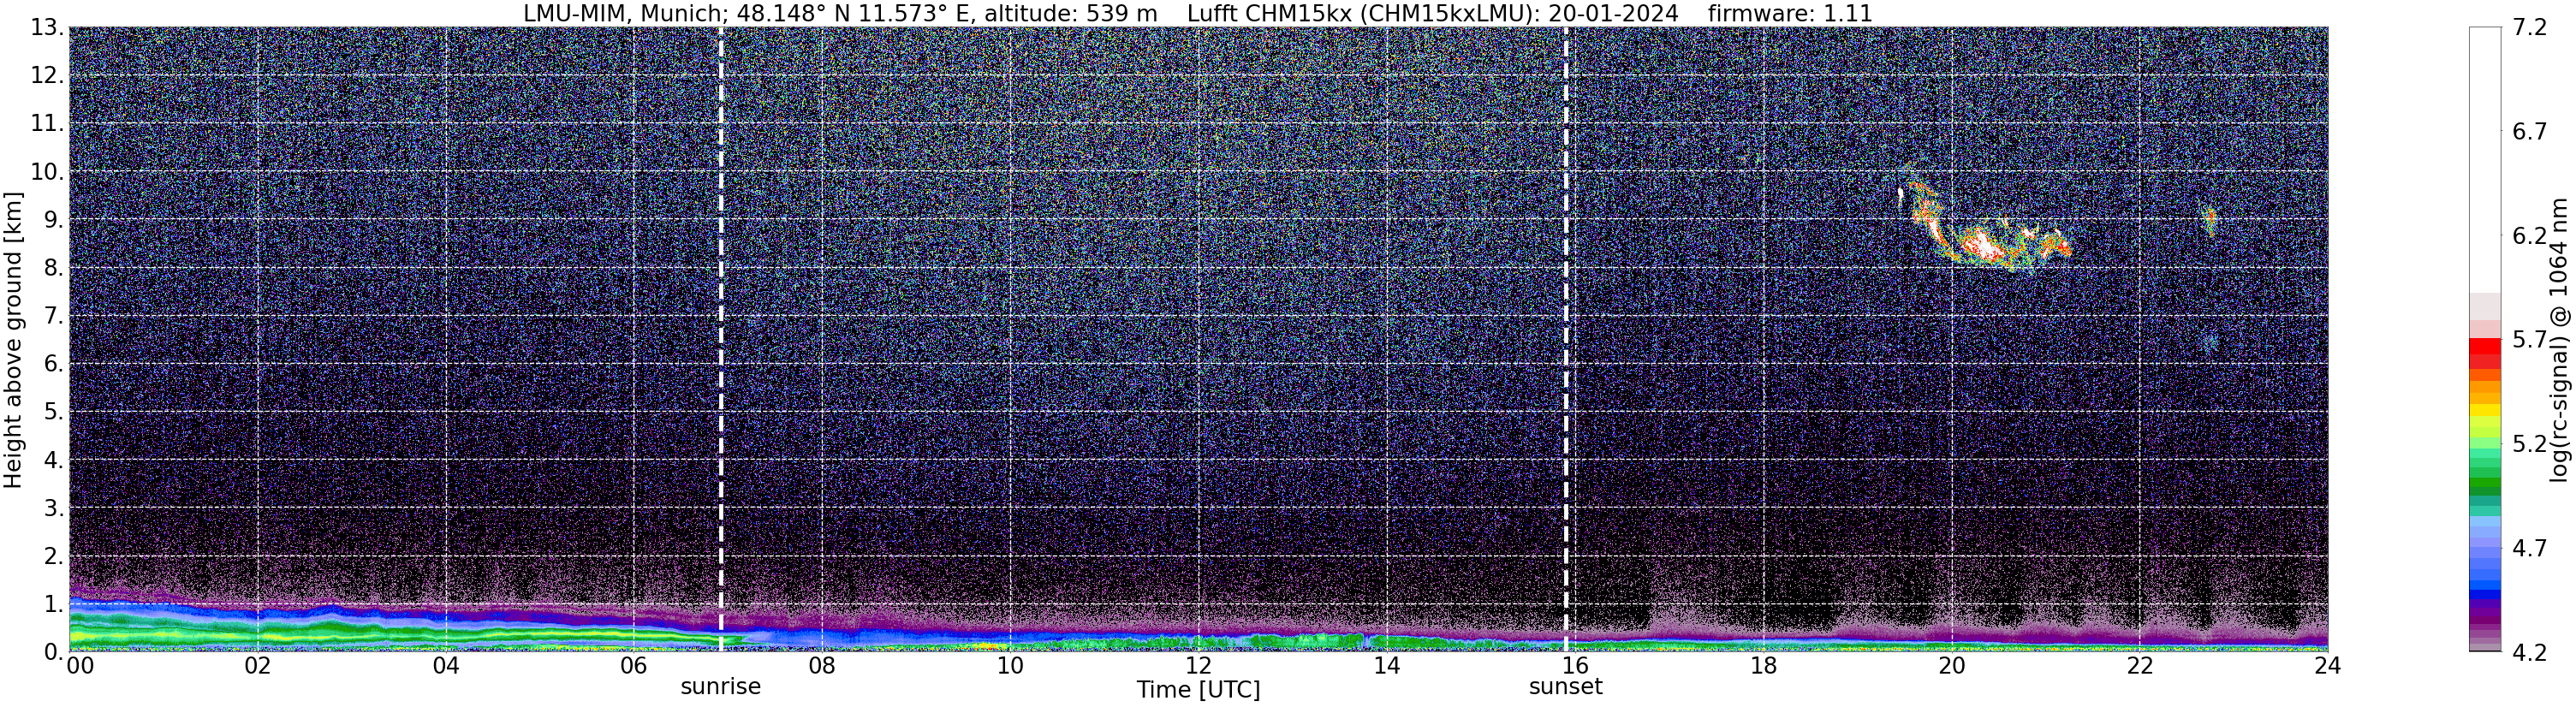Viewport: 2576px width, 707px height.
Task: Click the 'sunrise' label below the axis
Action: (720, 687)
